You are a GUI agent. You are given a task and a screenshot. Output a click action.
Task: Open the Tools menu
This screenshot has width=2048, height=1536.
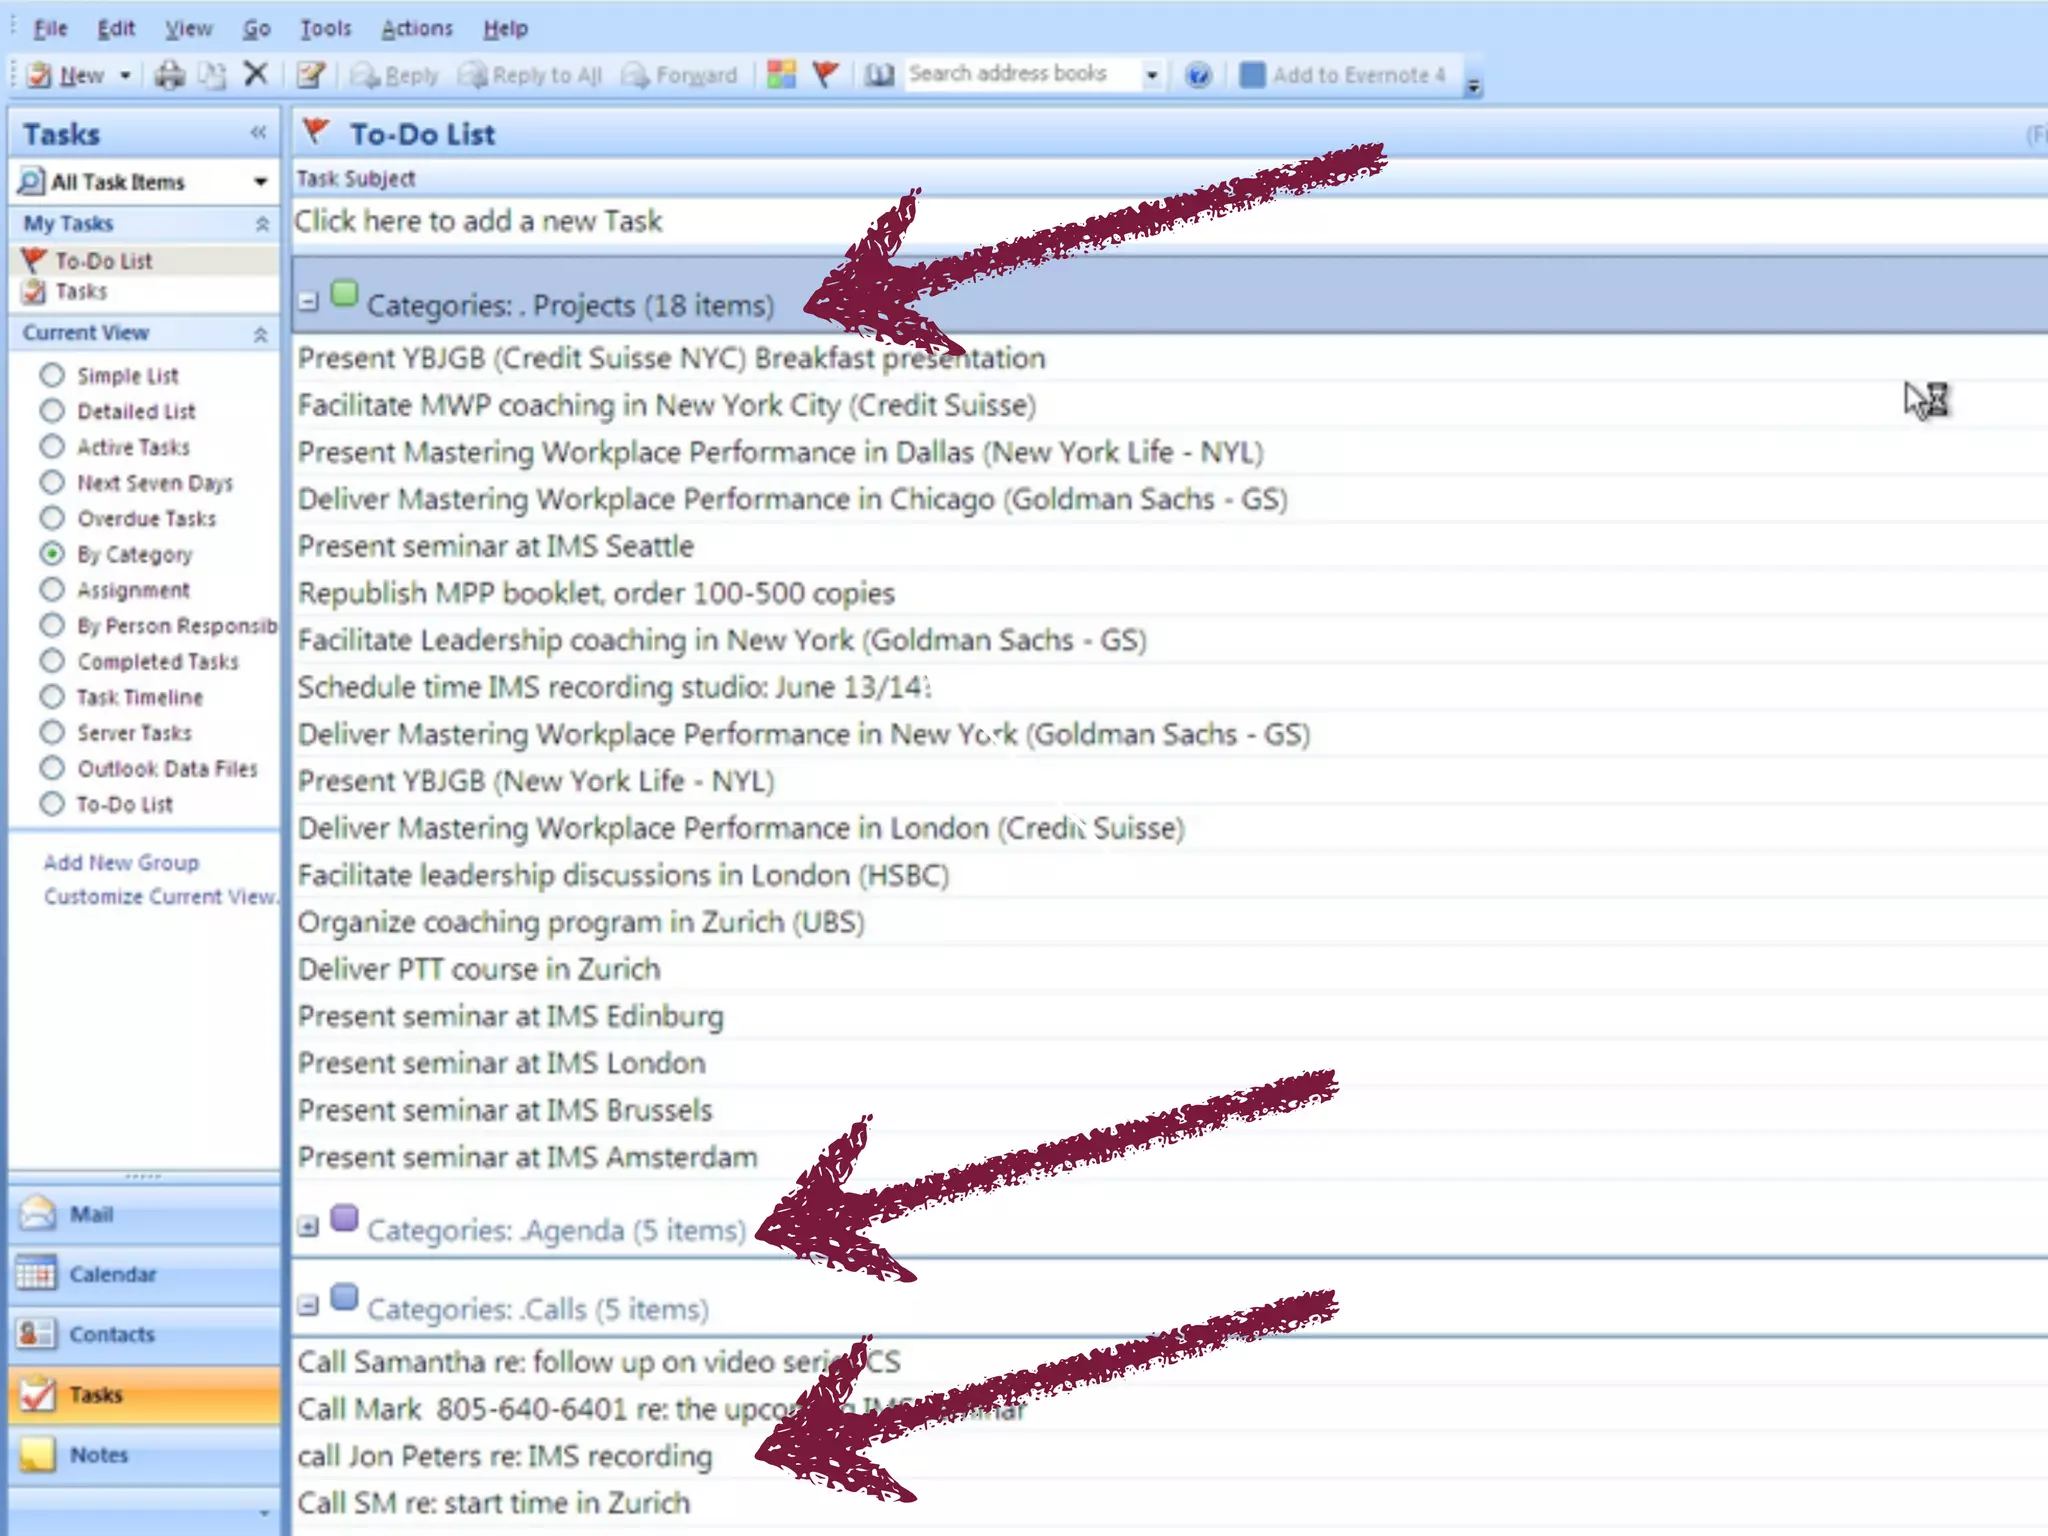(325, 29)
